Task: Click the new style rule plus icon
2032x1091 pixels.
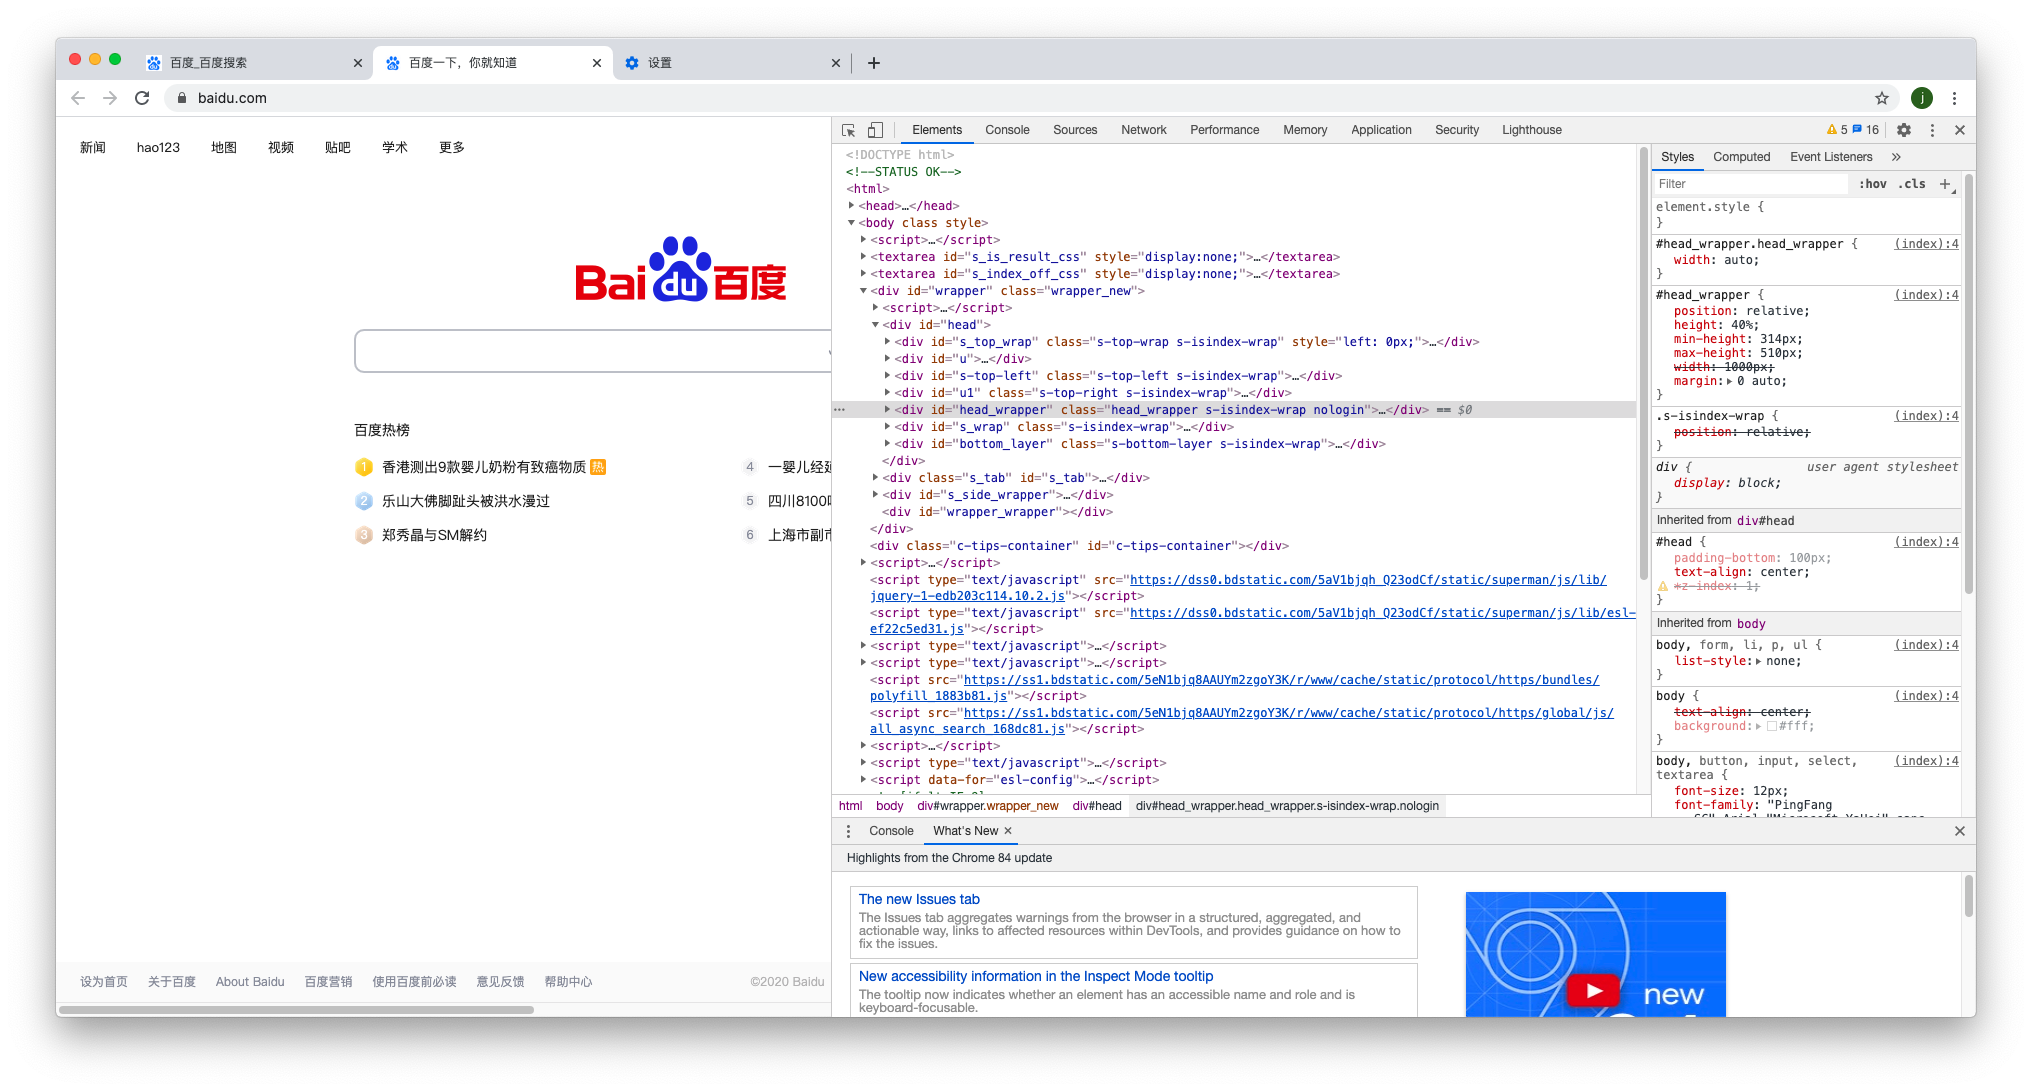Action: coord(1945,184)
